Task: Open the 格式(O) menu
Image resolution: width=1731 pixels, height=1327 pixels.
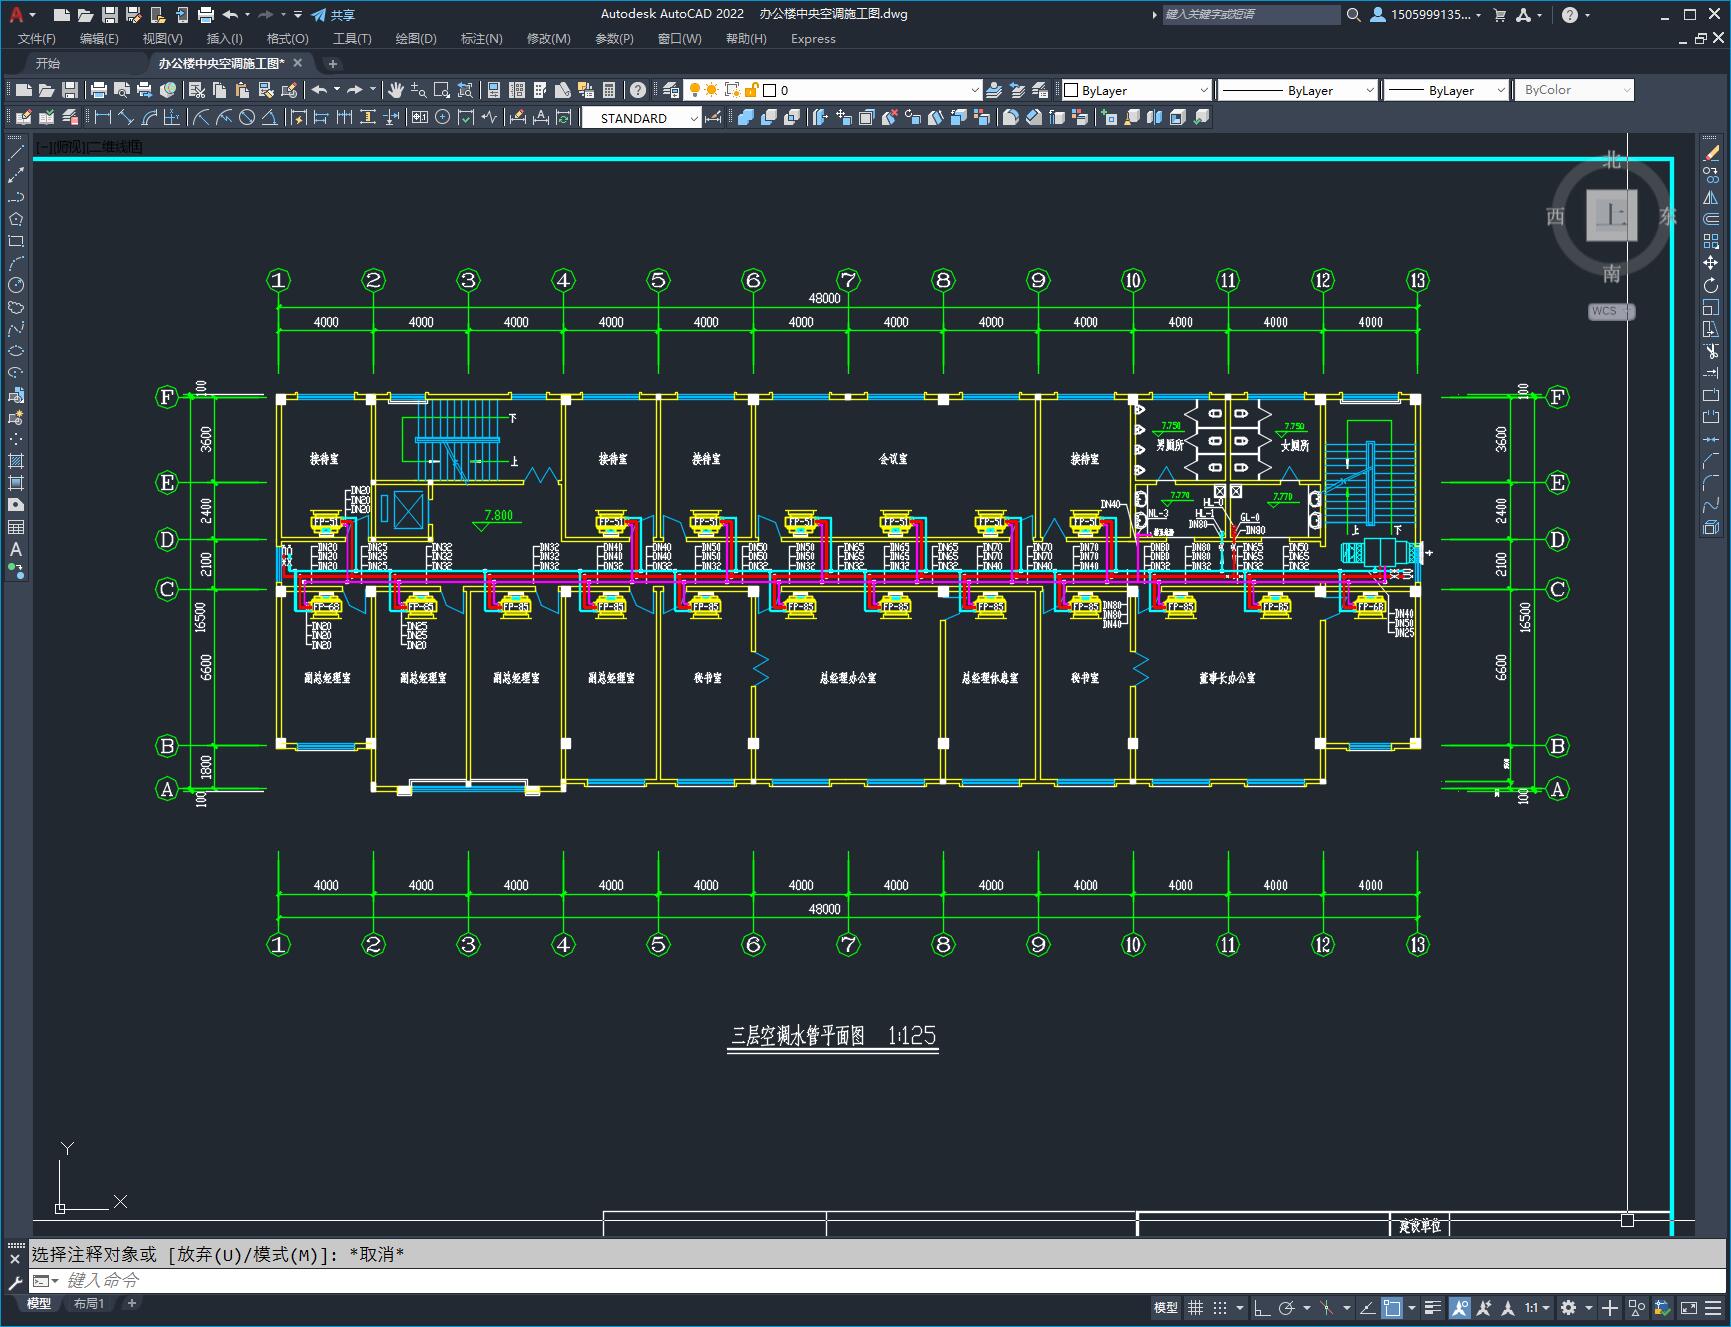Action: click(287, 39)
